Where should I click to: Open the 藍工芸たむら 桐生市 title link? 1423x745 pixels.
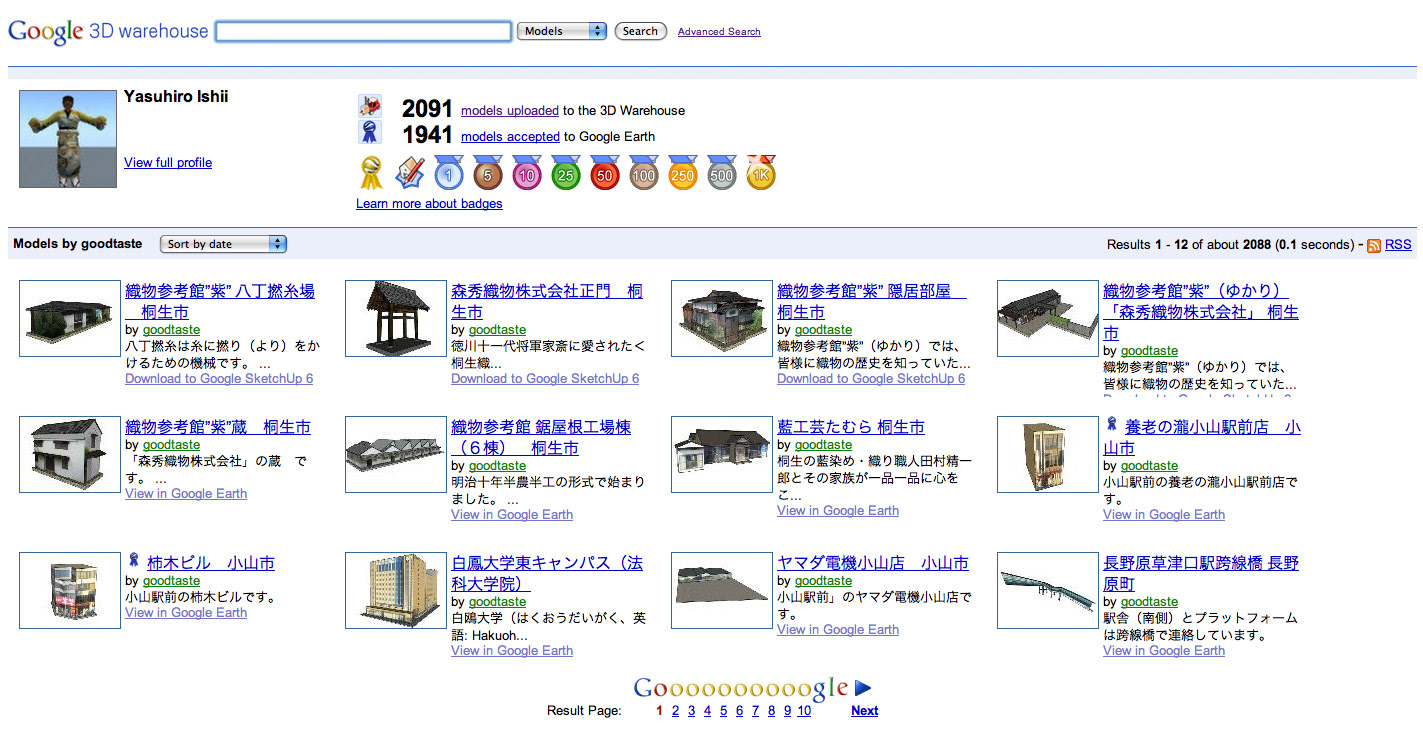pos(851,427)
